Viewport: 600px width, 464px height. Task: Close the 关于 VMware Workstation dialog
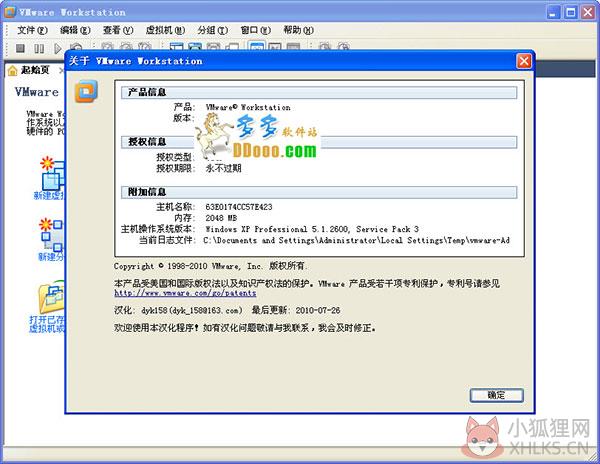click(524, 61)
